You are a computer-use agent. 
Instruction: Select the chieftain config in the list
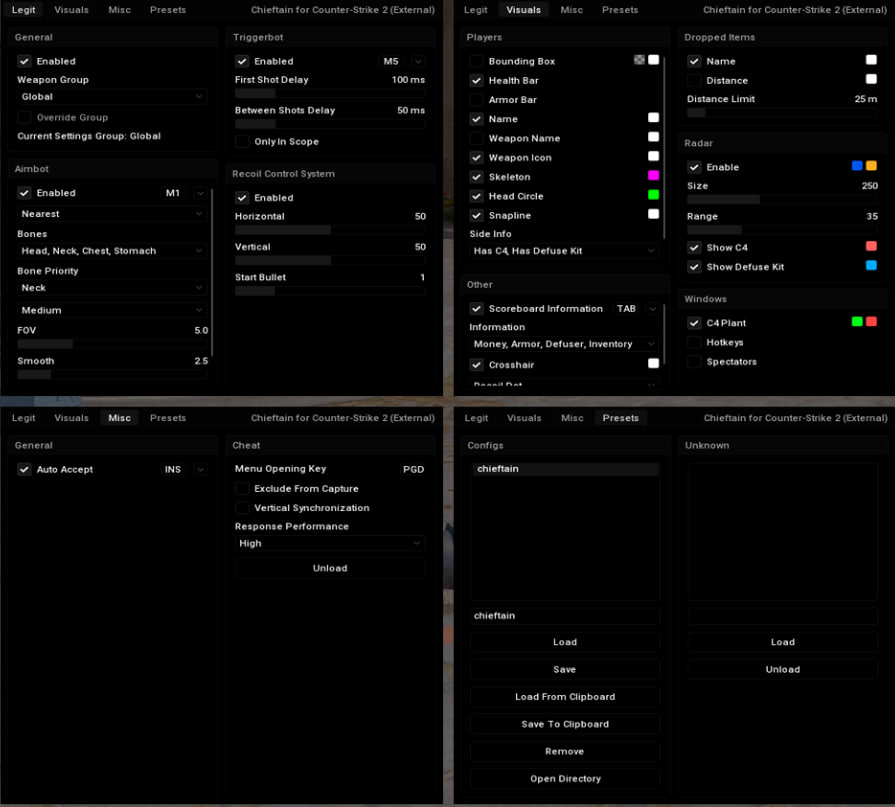564,469
